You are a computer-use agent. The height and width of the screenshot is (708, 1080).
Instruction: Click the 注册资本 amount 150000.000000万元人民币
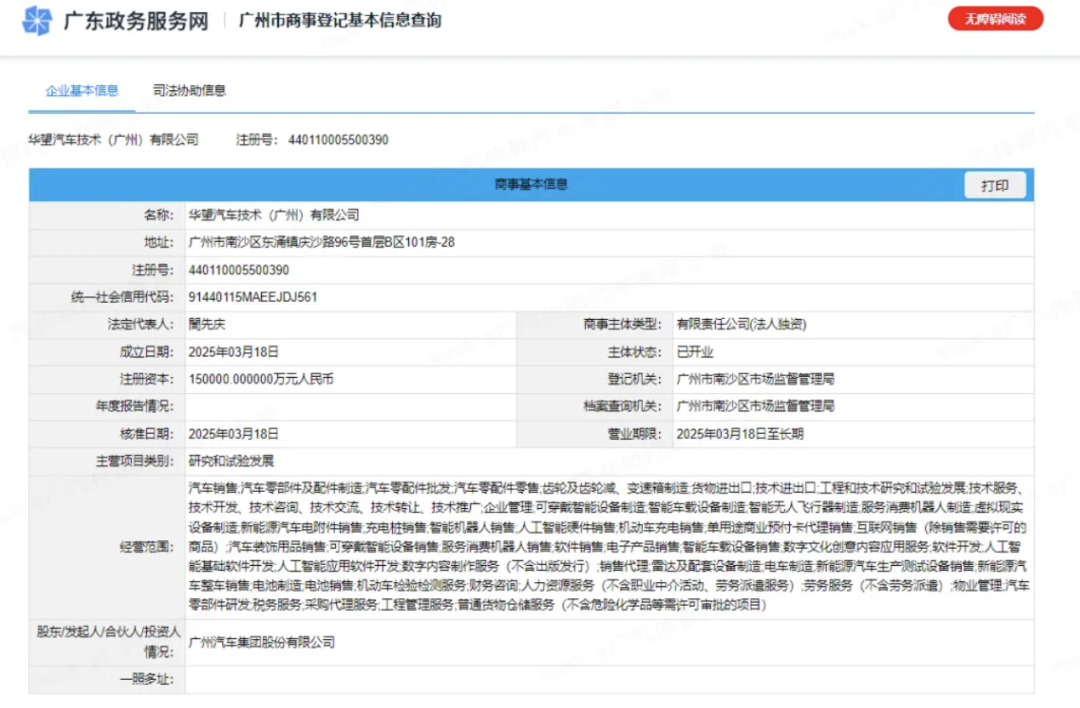[260, 379]
